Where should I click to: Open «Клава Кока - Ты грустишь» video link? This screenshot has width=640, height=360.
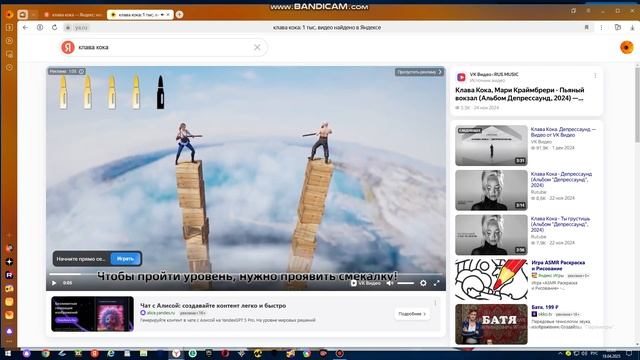tap(560, 224)
